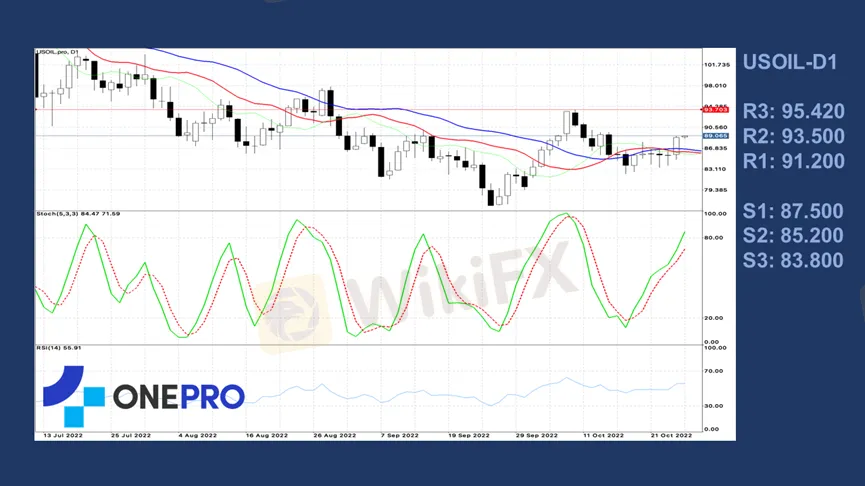Click the RSI(14) indicator label
Viewport: 865px width, 486px height.
coord(59,348)
